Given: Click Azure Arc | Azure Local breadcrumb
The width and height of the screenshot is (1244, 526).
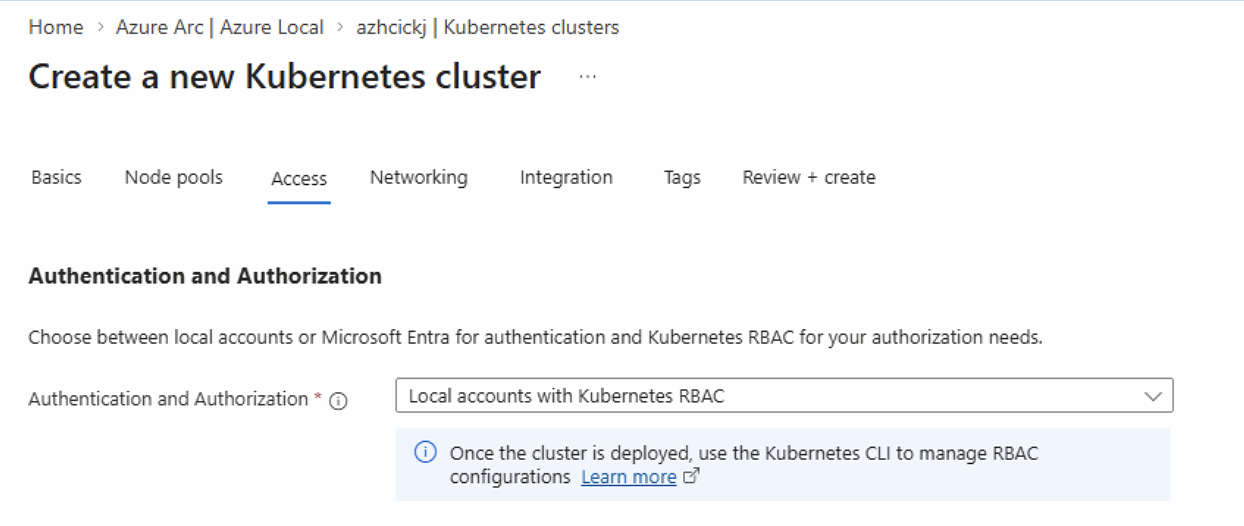Looking at the screenshot, I should tap(220, 27).
